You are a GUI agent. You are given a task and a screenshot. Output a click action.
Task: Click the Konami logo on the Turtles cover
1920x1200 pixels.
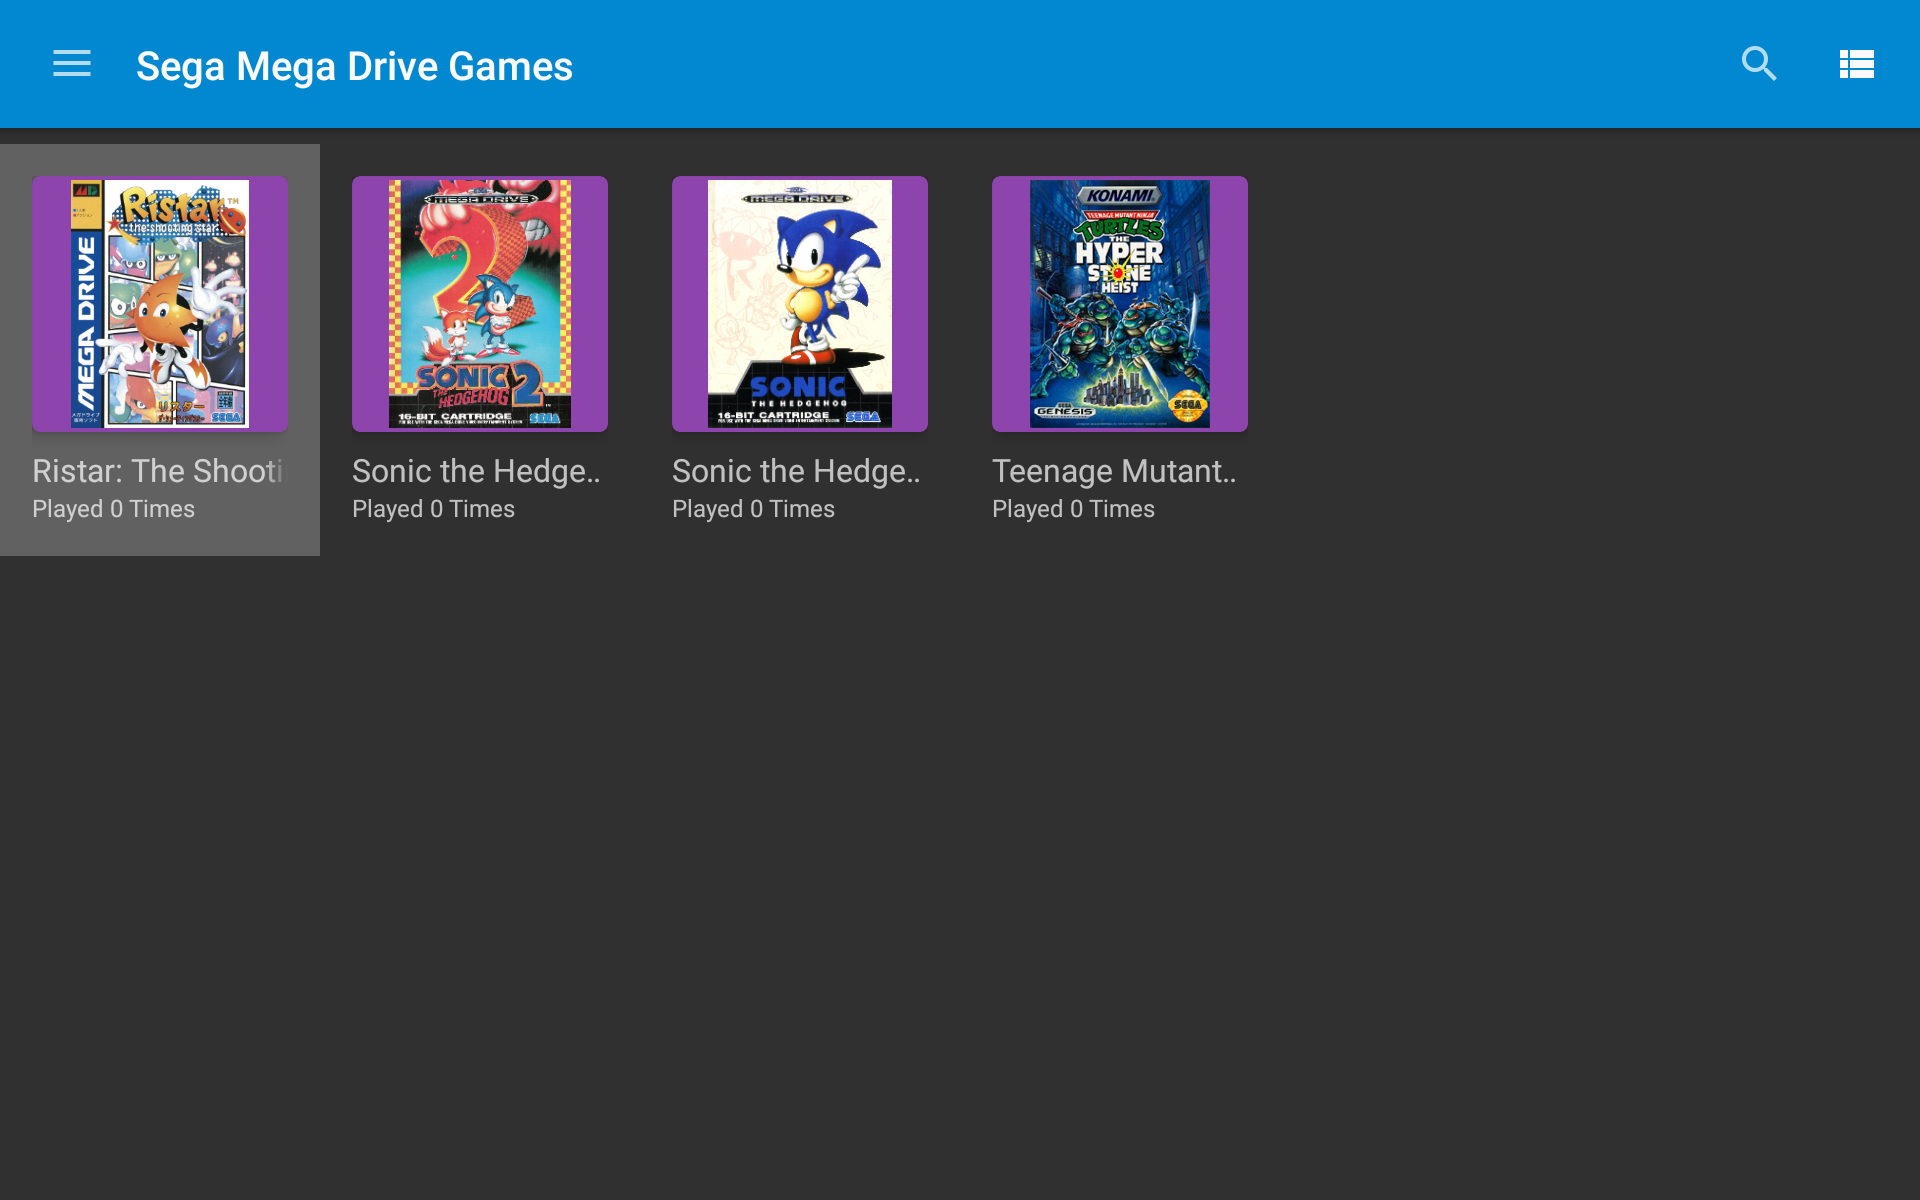(x=1120, y=196)
